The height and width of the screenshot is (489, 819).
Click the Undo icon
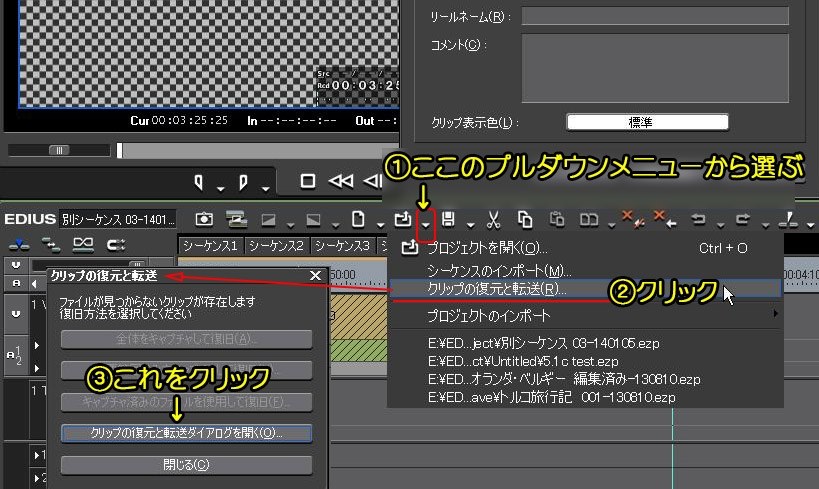point(698,219)
